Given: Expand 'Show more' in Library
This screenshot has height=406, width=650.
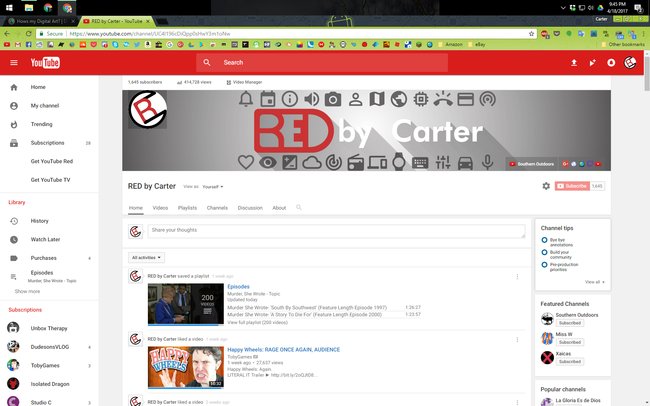Looking at the screenshot, I should coord(27,291).
